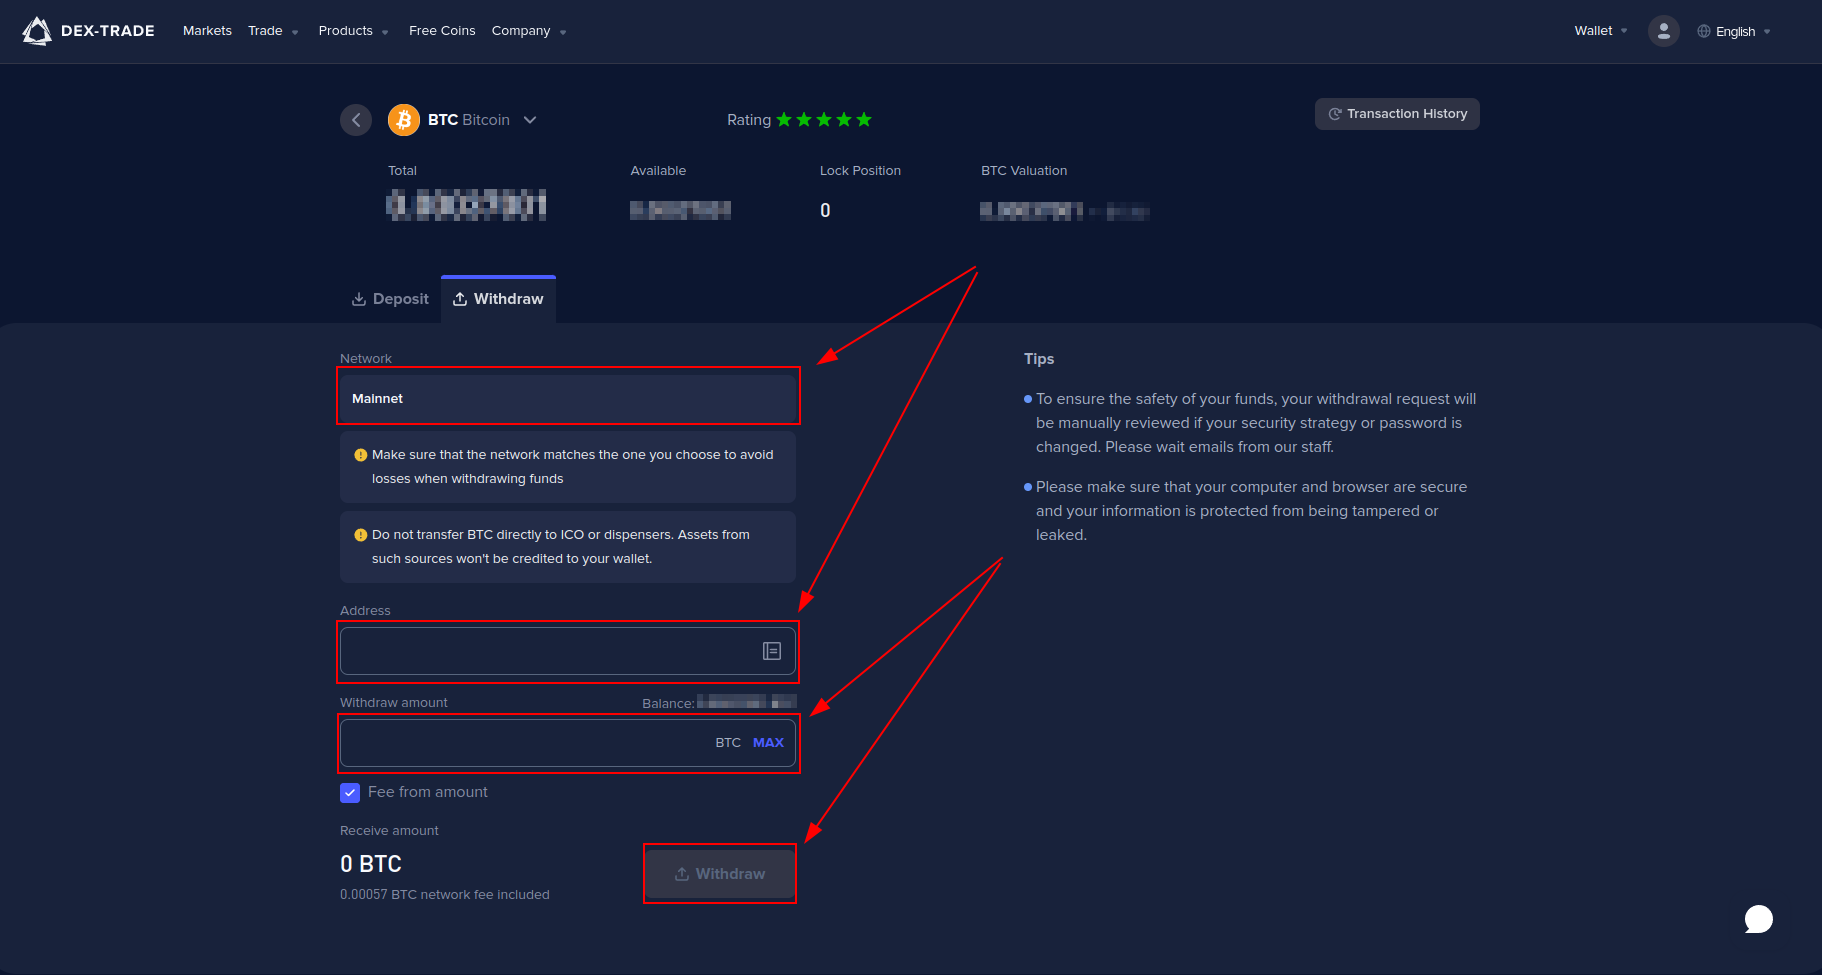Click the fifth rating star
The image size is (1822, 975).
864,120
